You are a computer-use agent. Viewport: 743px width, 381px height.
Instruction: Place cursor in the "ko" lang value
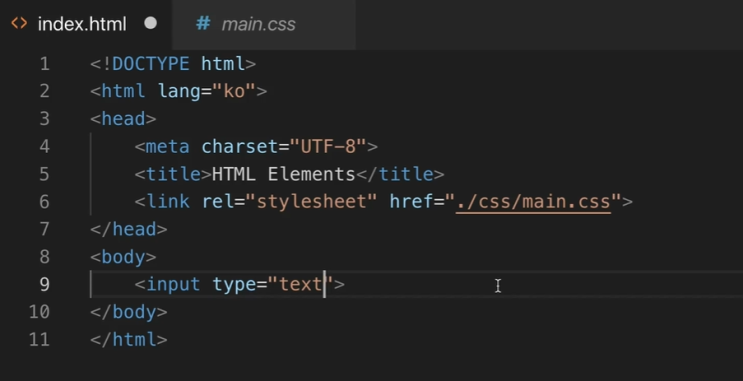234,91
